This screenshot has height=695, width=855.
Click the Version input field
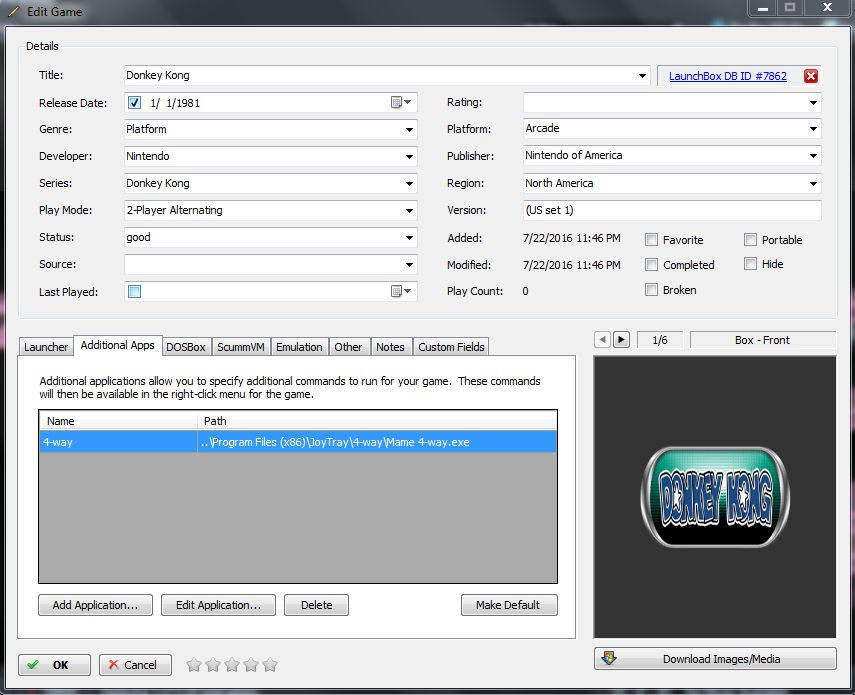672,210
